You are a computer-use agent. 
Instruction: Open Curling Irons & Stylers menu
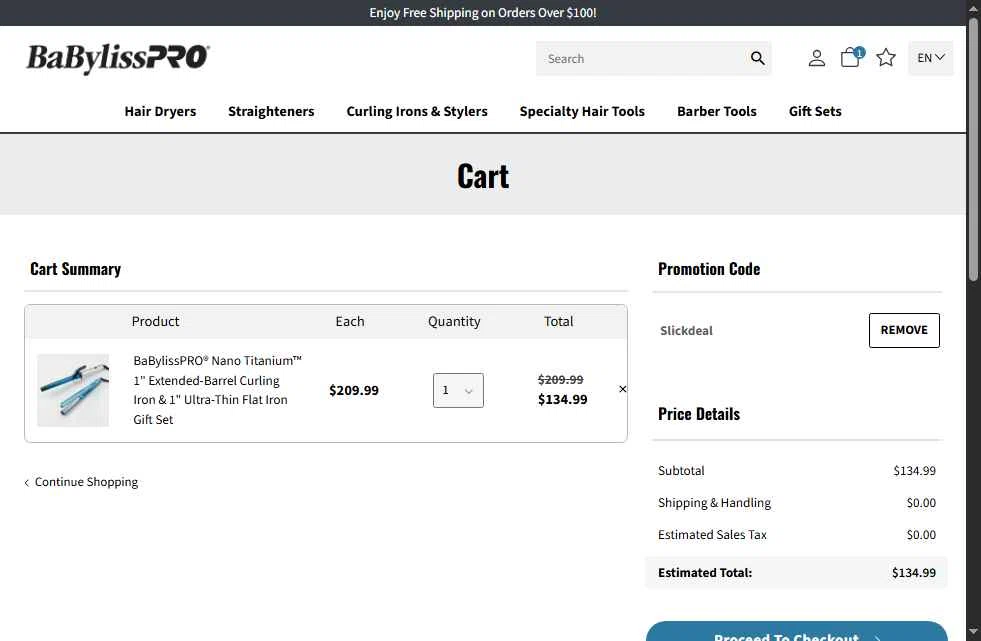point(417,111)
